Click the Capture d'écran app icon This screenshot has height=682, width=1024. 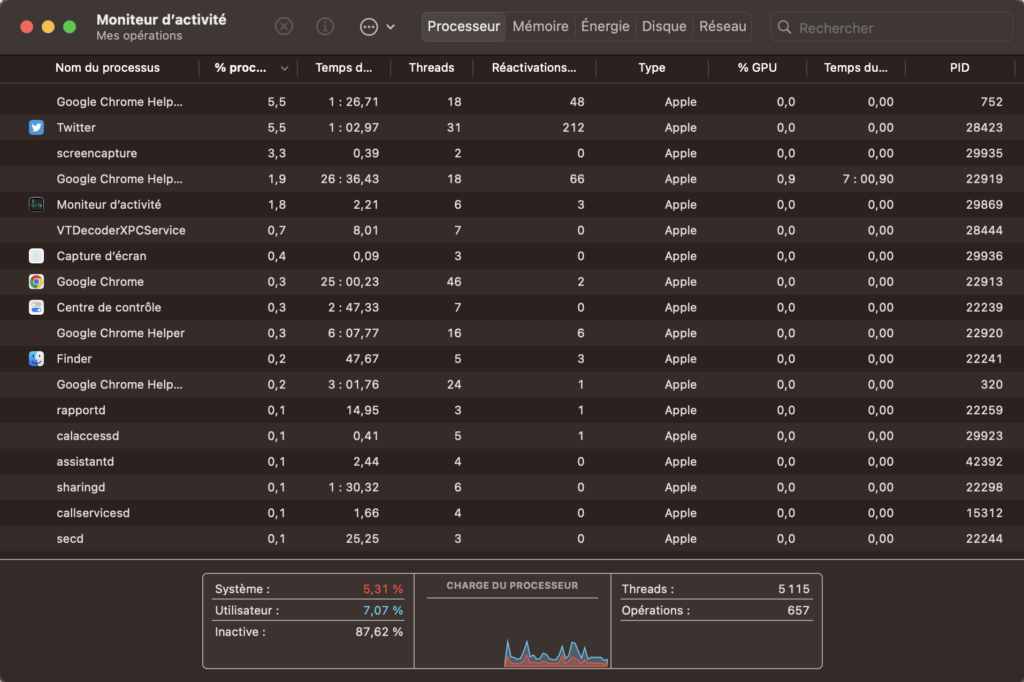coord(37,256)
